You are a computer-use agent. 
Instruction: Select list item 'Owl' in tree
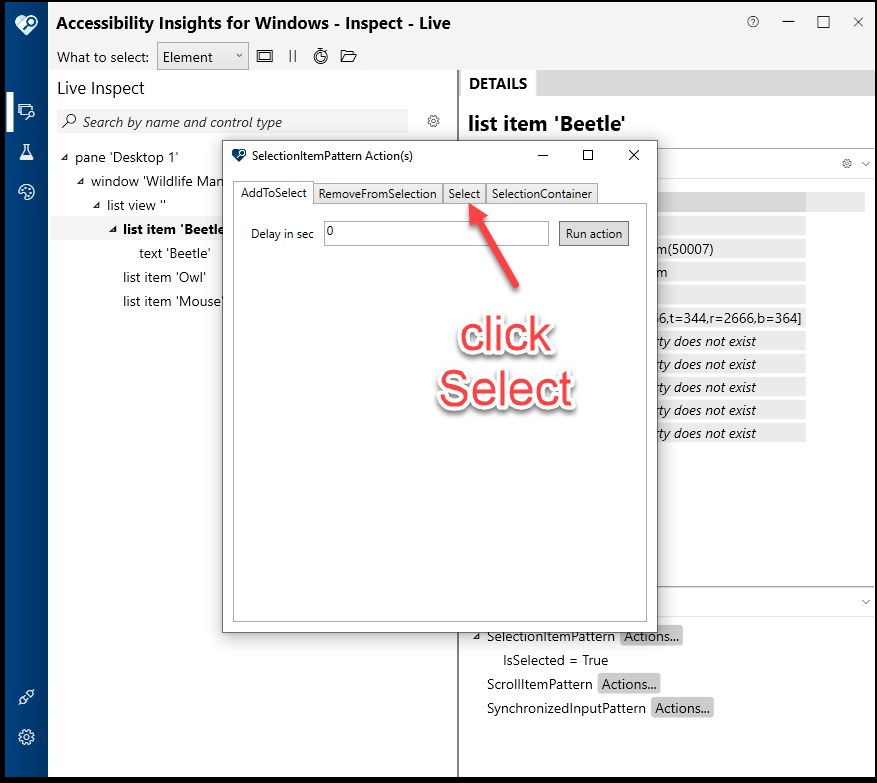[164, 277]
